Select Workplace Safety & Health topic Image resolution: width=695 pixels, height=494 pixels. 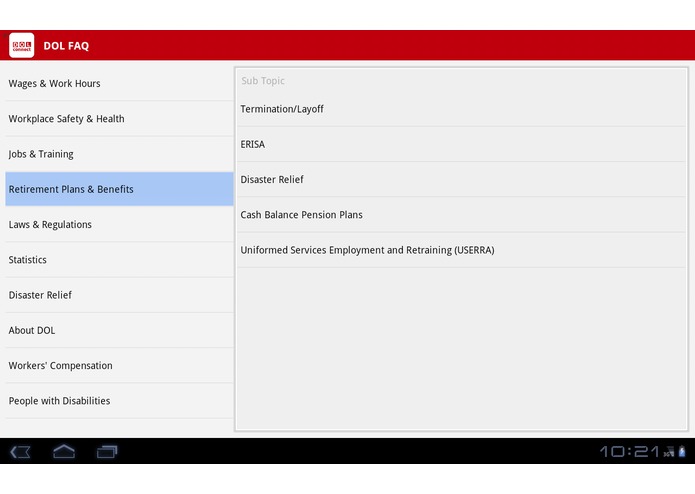[119, 119]
